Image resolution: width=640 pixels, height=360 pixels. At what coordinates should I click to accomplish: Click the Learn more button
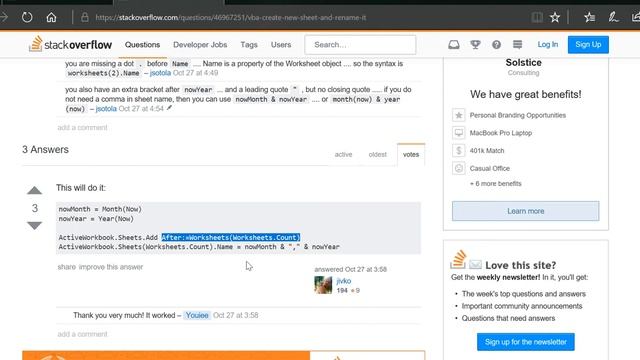(x=525, y=211)
